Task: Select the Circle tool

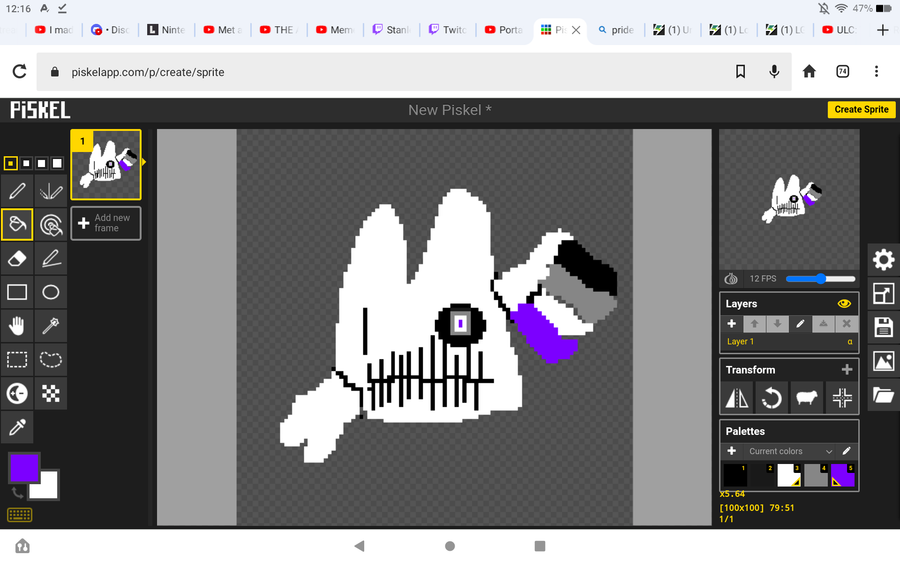Action: point(51,293)
